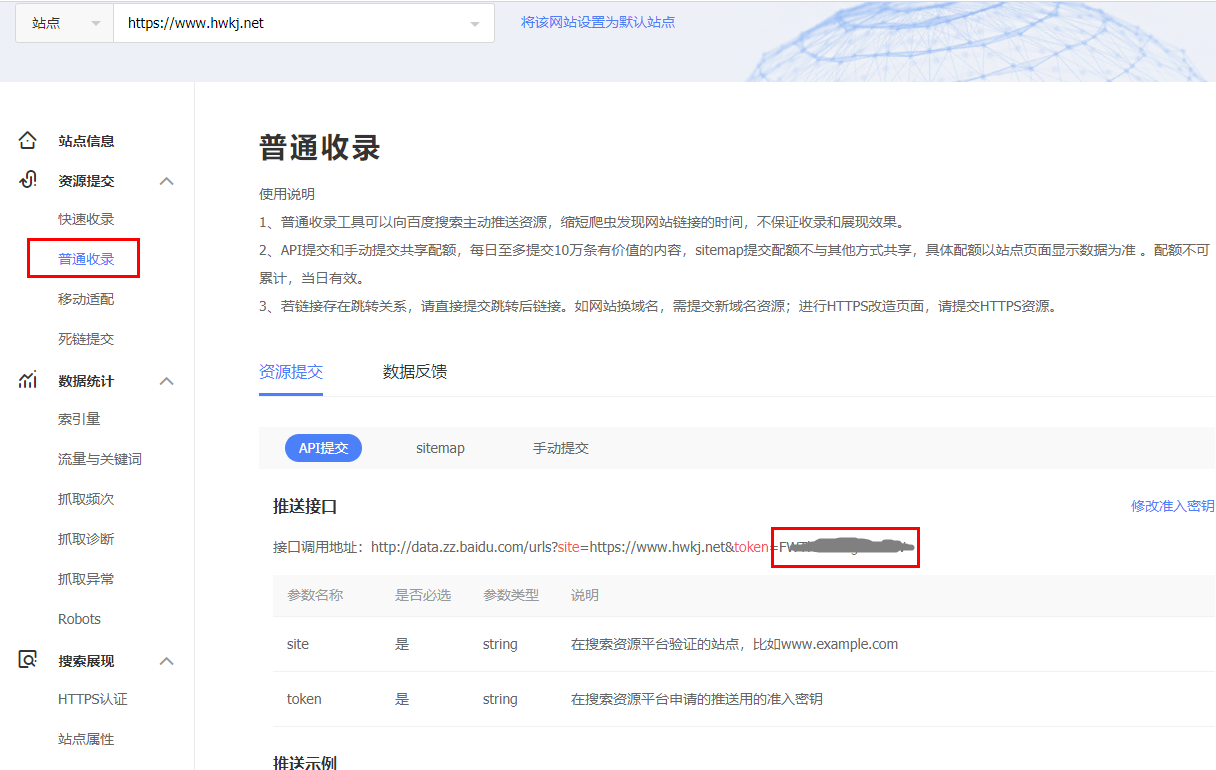Click the chart icon beside 数据统计
Viewport: 1216px width, 770px height.
coord(28,381)
